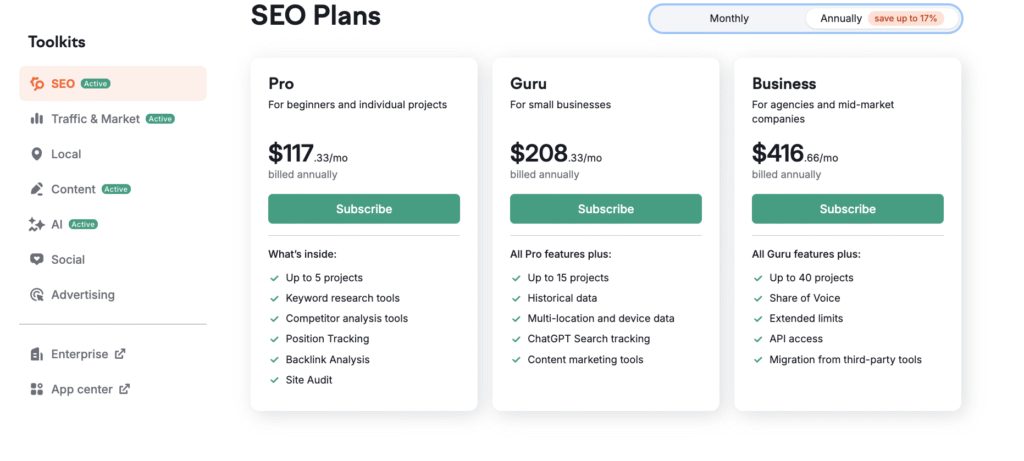This screenshot has height=461, width=1024.
Task: Select the AI sparkle icon
Action: click(37, 225)
